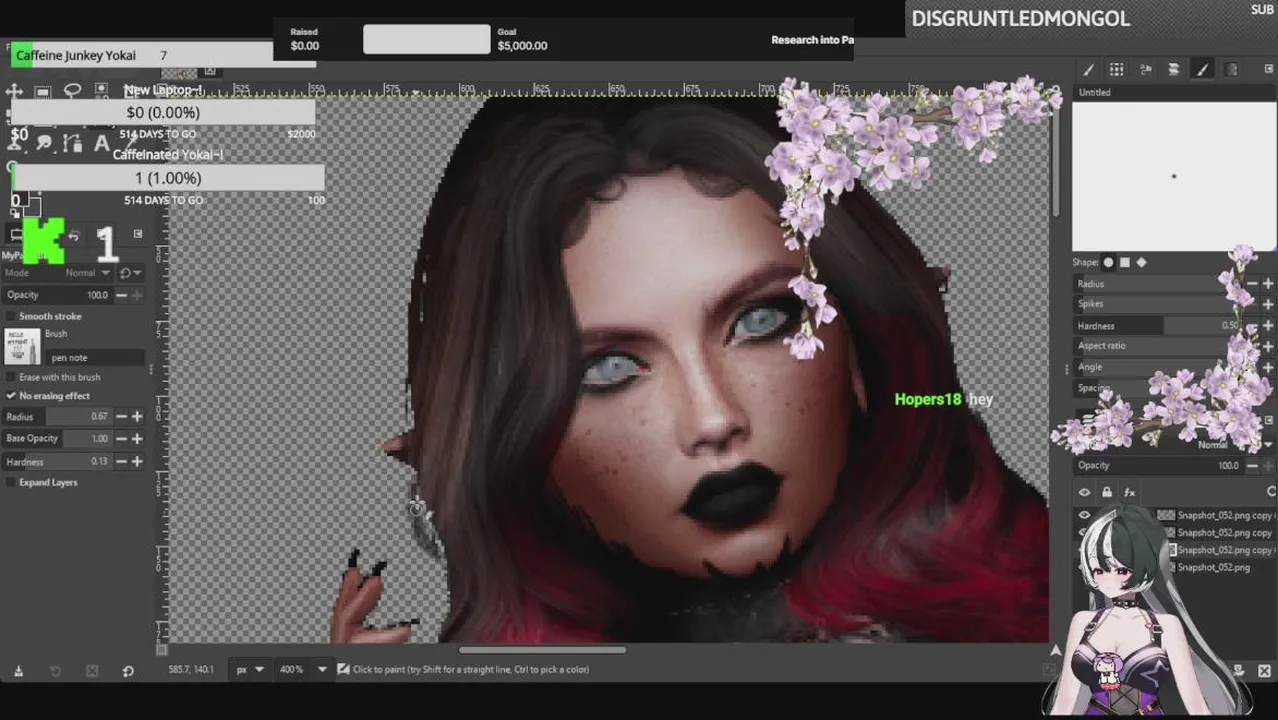Decrease tool Opacity with minus button
The height and width of the screenshot is (720, 1278).
point(122,295)
